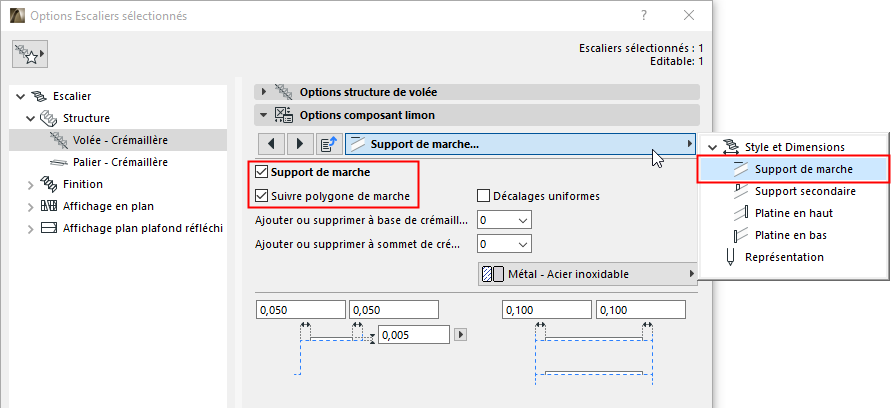
Task: Open the Support de marche... page selector
Action: pyautogui.click(x=521, y=144)
